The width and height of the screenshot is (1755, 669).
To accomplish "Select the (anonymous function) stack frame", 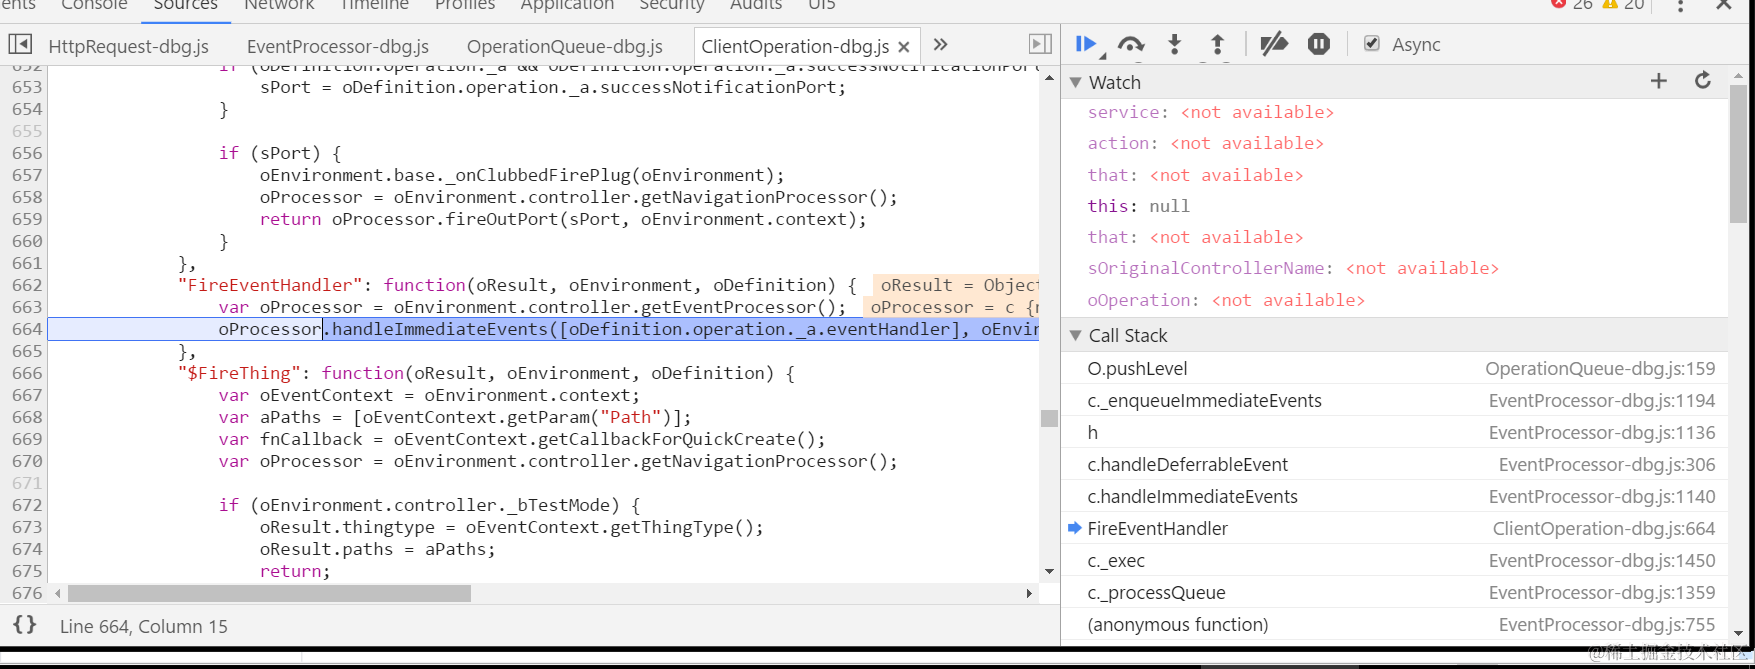I will [x=1395, y=624].
